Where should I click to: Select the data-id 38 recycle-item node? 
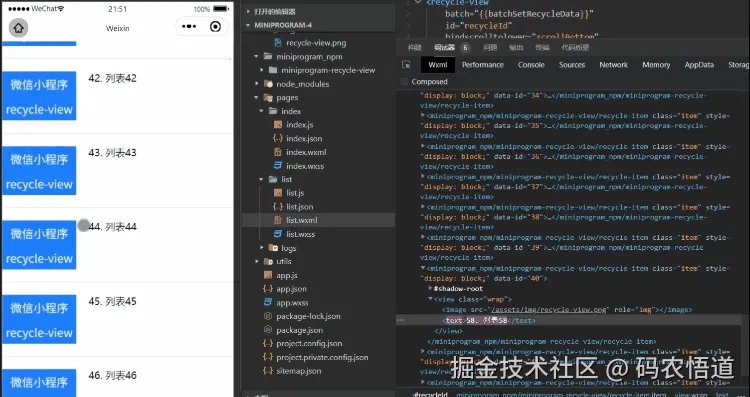pos(574,217)
